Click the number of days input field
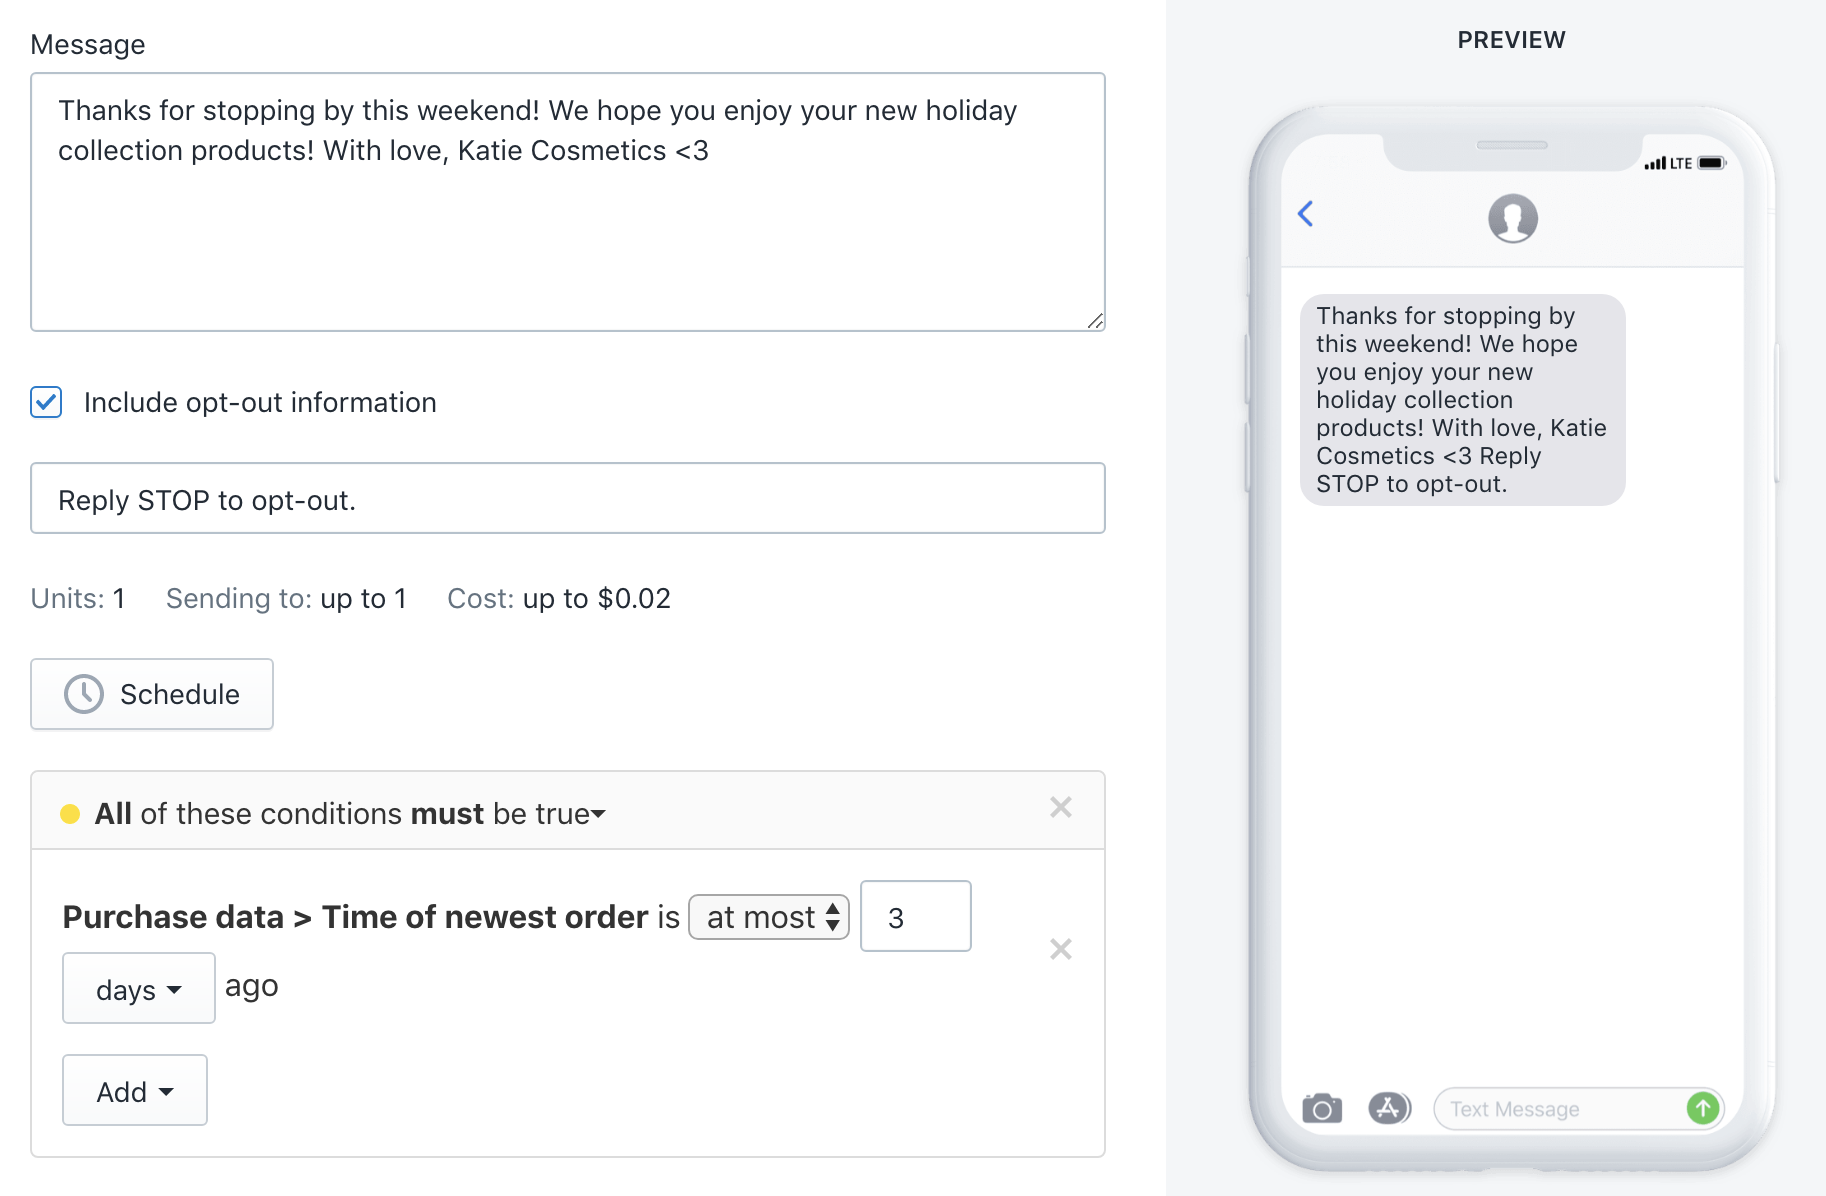Viewport: 1826px width, 1196px height. click(x=916, y=916)
